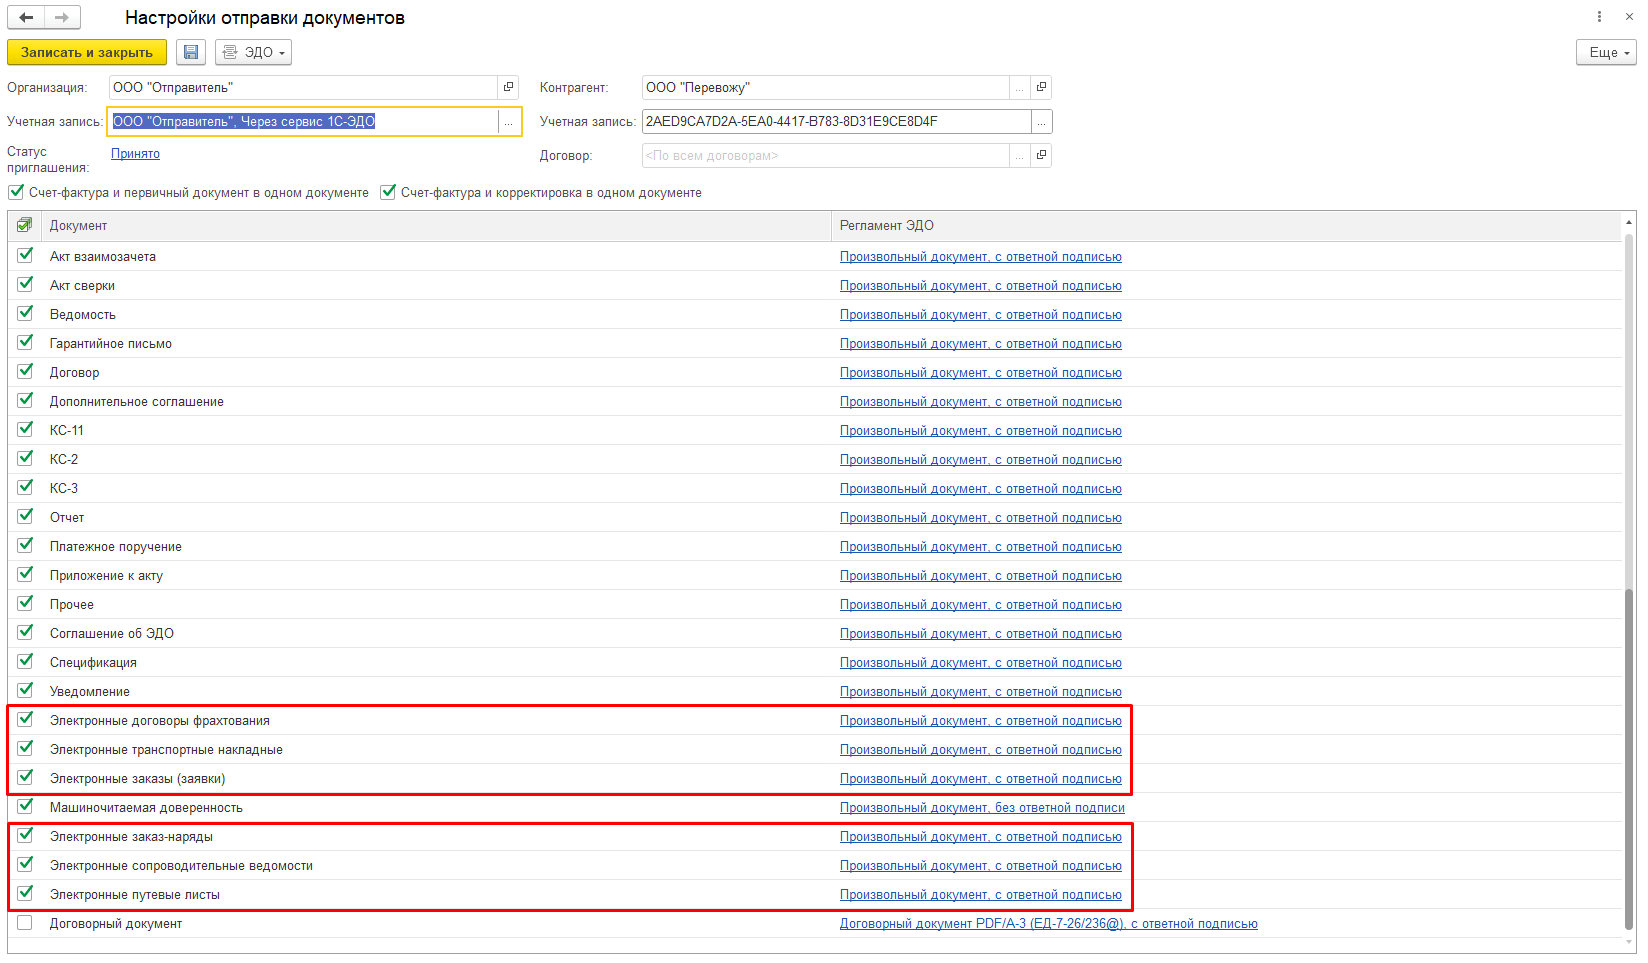Image resolution: width=1648 pixels, height=963 pixels.
Task: Open the Еще menu
Action: 1606,52
